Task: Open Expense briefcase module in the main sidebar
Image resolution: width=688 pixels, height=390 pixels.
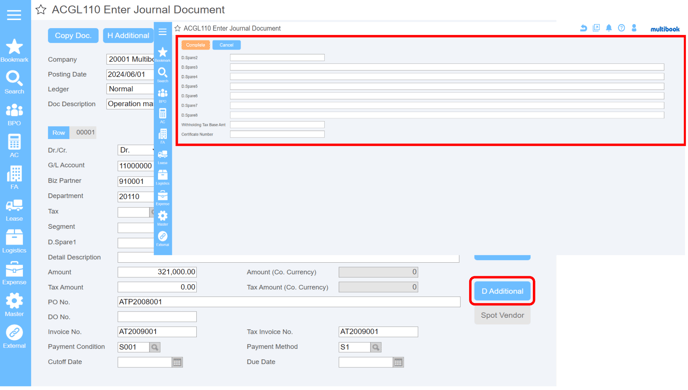Action: point(14,273)
